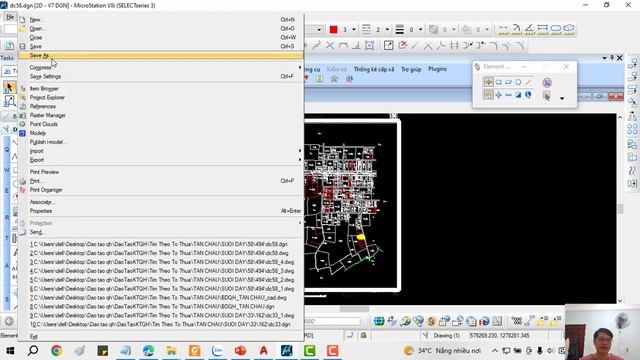Select Measure Distance tool
Image resolution: width=640 pixels, height=360 pixels.
tap(504, 29)
